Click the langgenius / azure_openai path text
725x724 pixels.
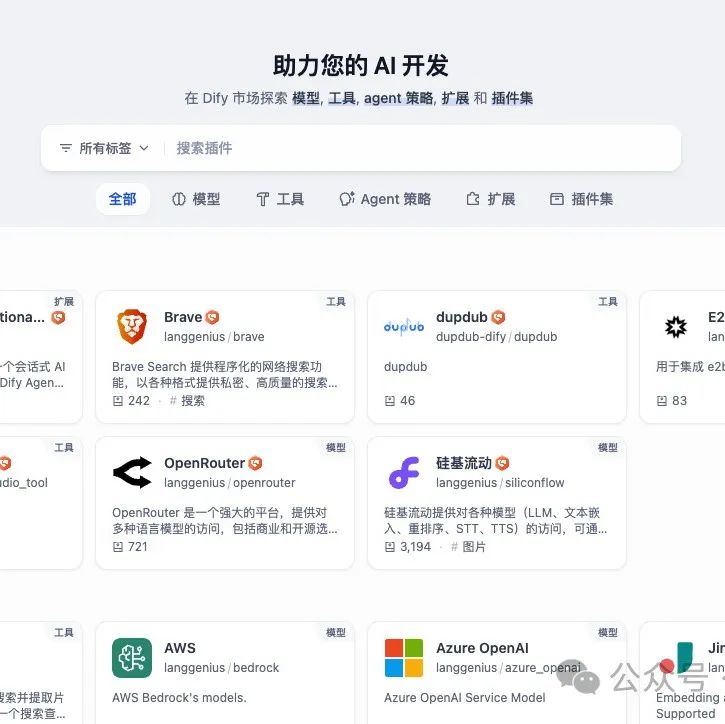(508, 668)
